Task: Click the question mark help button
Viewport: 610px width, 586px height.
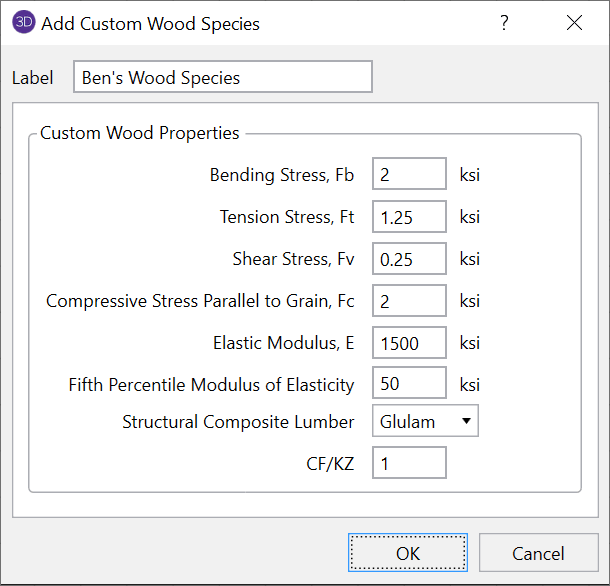Action: point(504,23)
